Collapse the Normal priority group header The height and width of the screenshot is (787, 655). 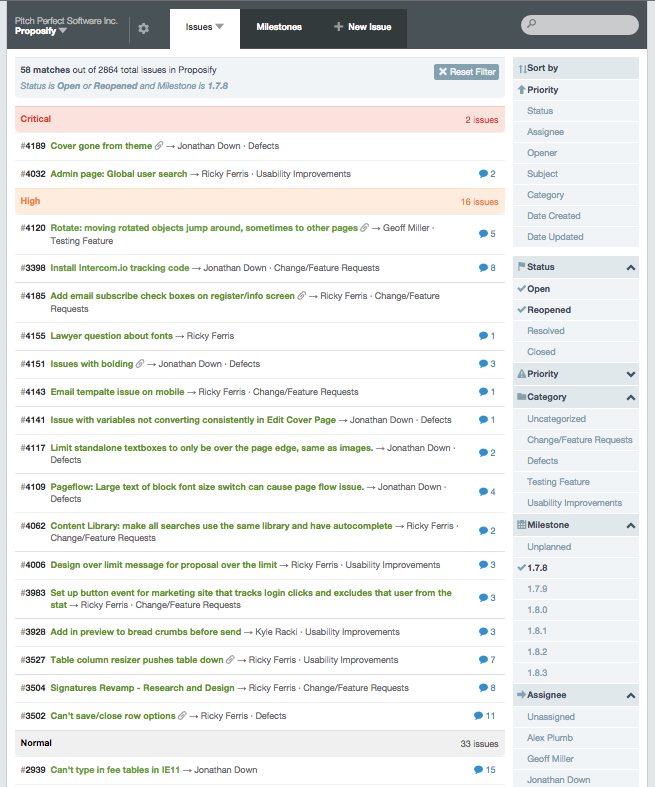[259, 743]
